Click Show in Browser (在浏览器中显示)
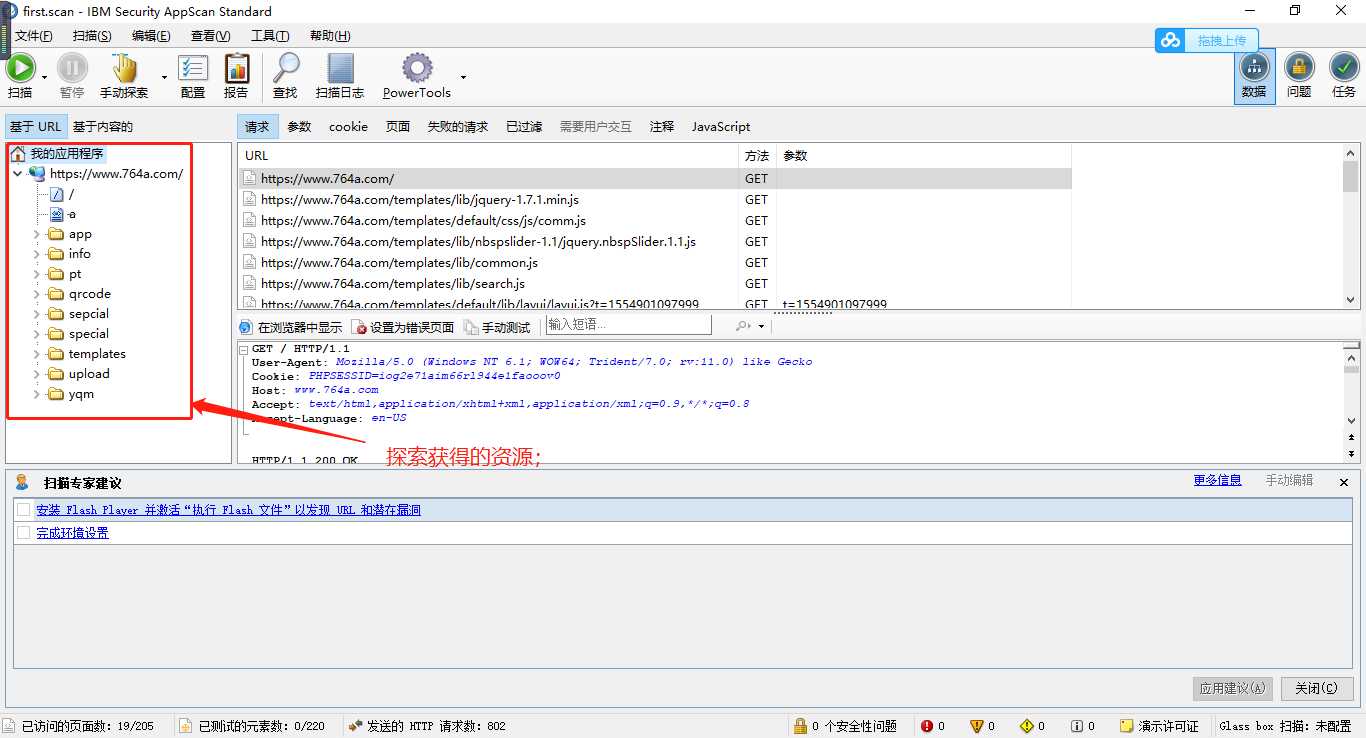This screenshot has width=1366, height=738. (291, 327)
